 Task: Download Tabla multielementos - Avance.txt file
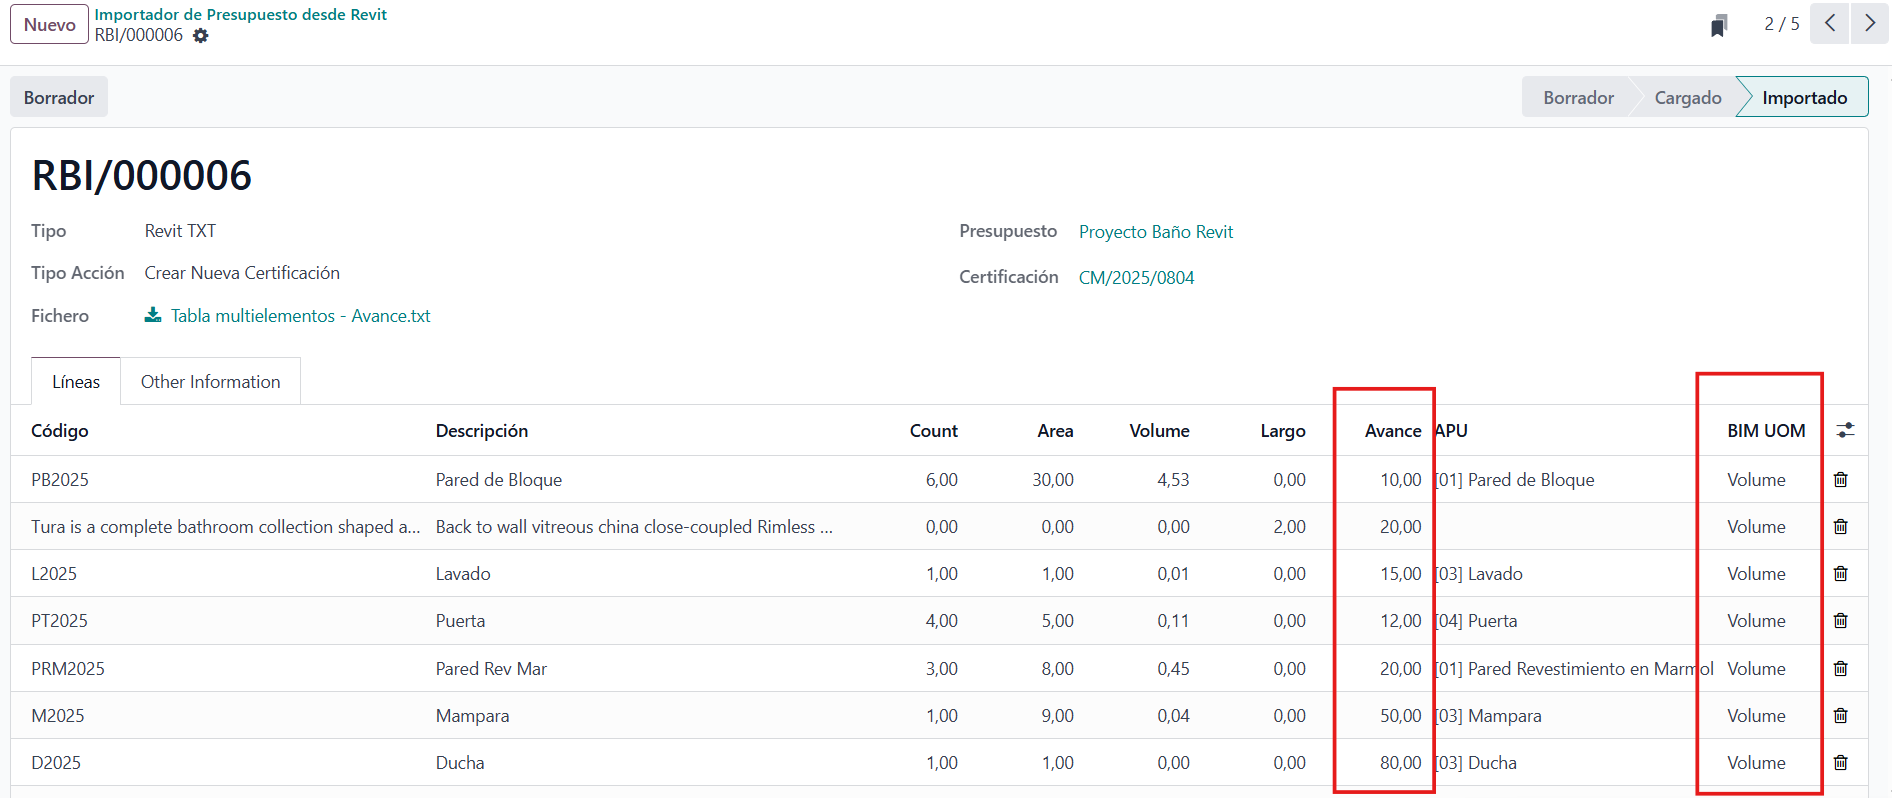[x=299, y=316]
